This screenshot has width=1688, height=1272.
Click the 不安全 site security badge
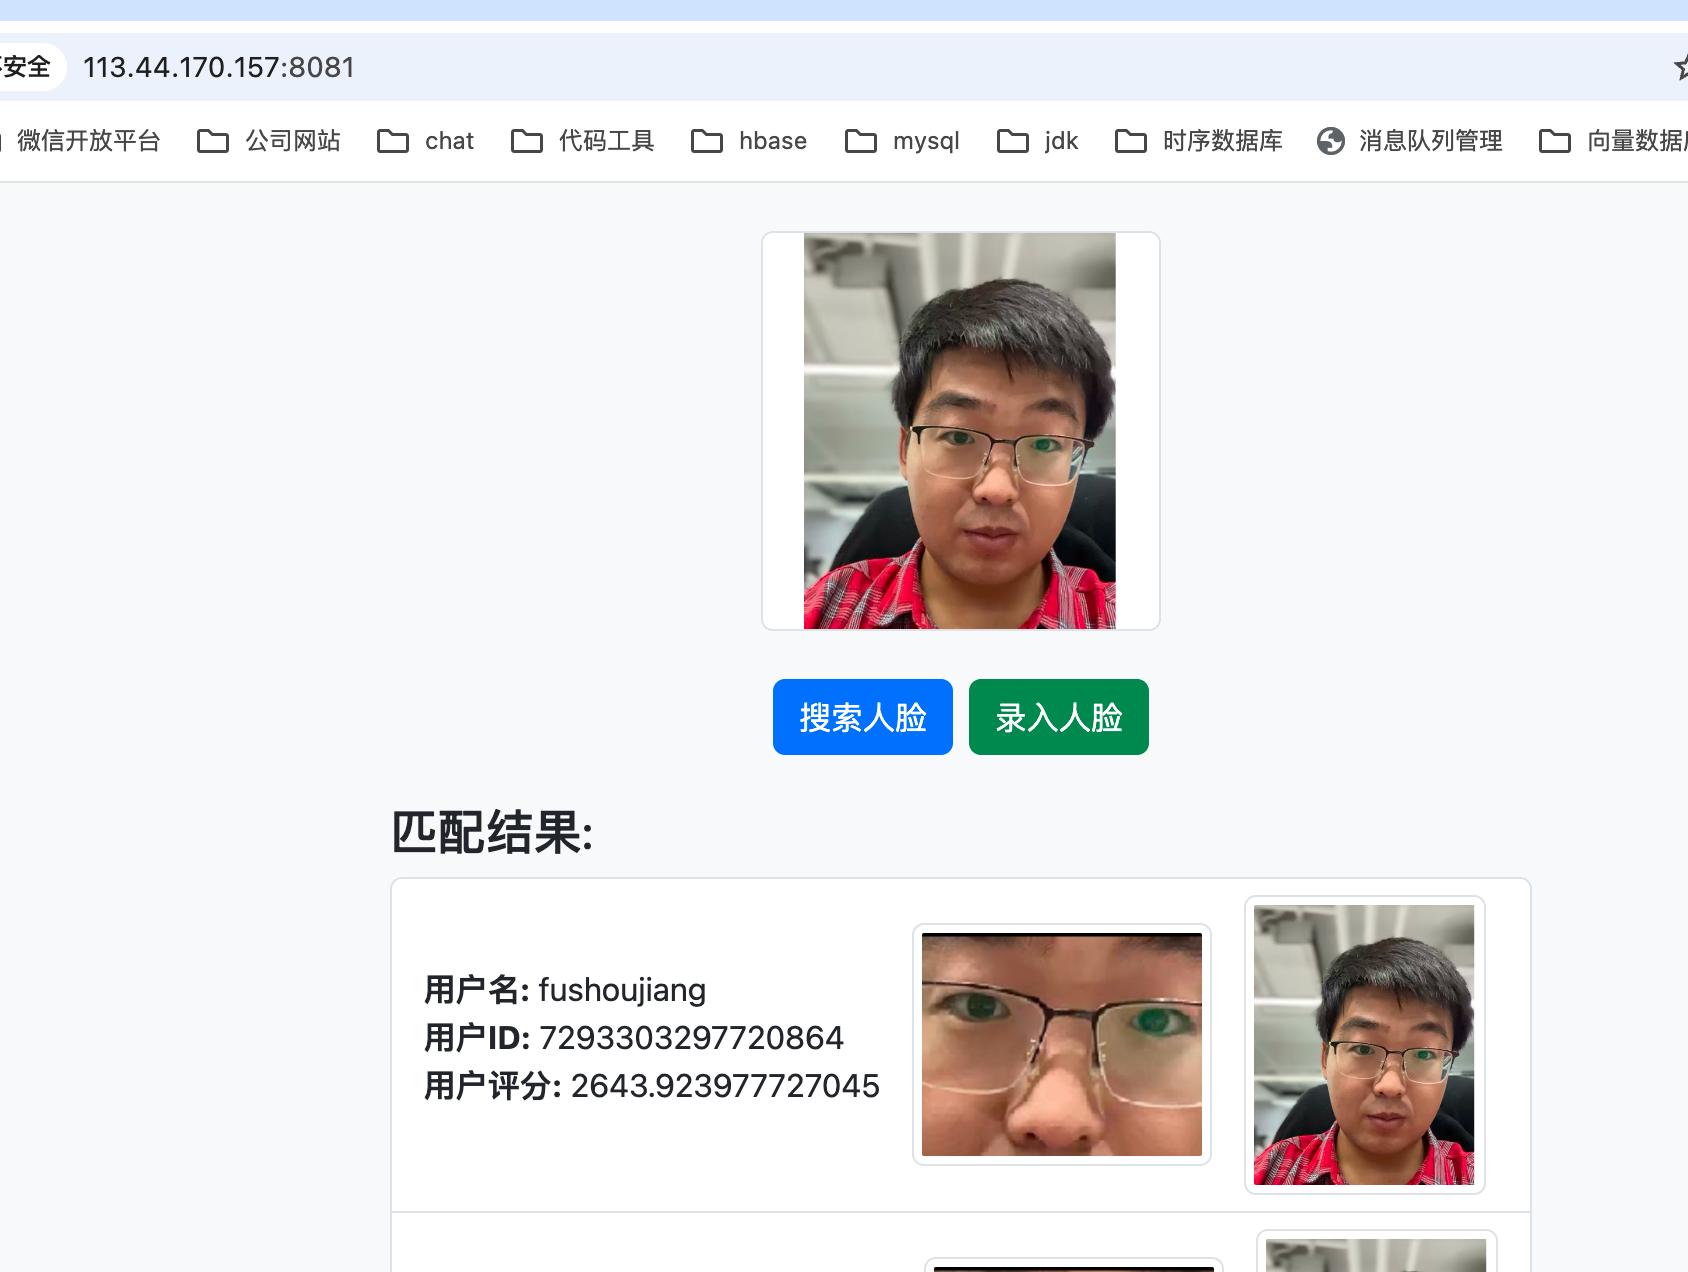tap(26, 67)
